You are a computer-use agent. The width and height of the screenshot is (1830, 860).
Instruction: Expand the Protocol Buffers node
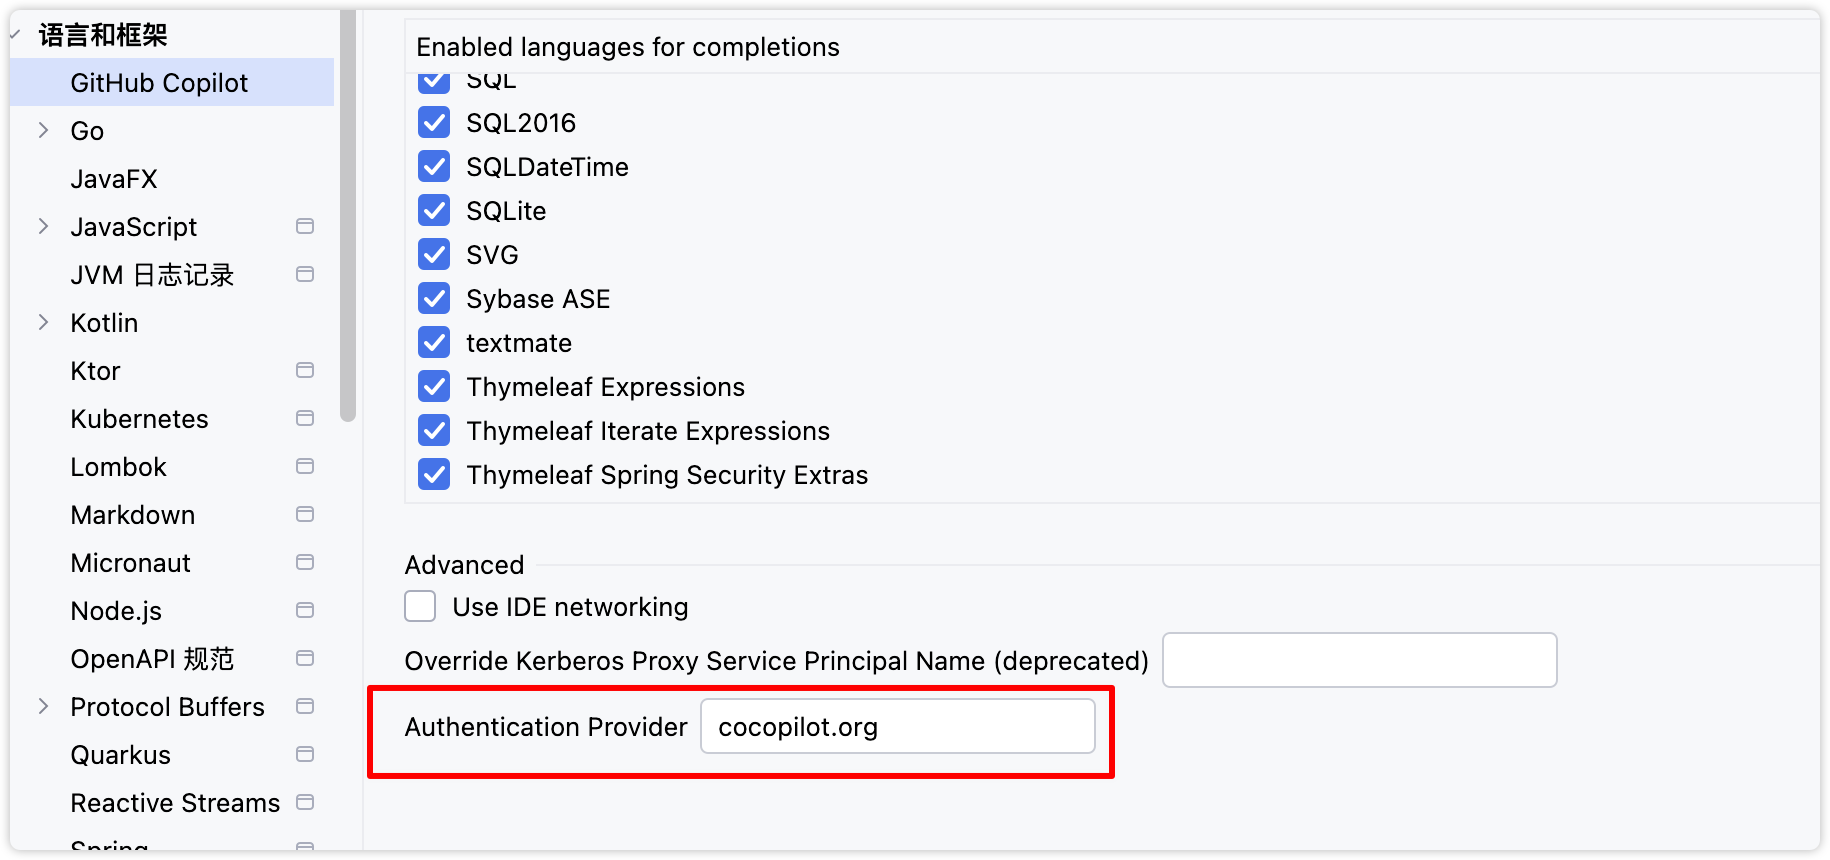pos(43,706)
